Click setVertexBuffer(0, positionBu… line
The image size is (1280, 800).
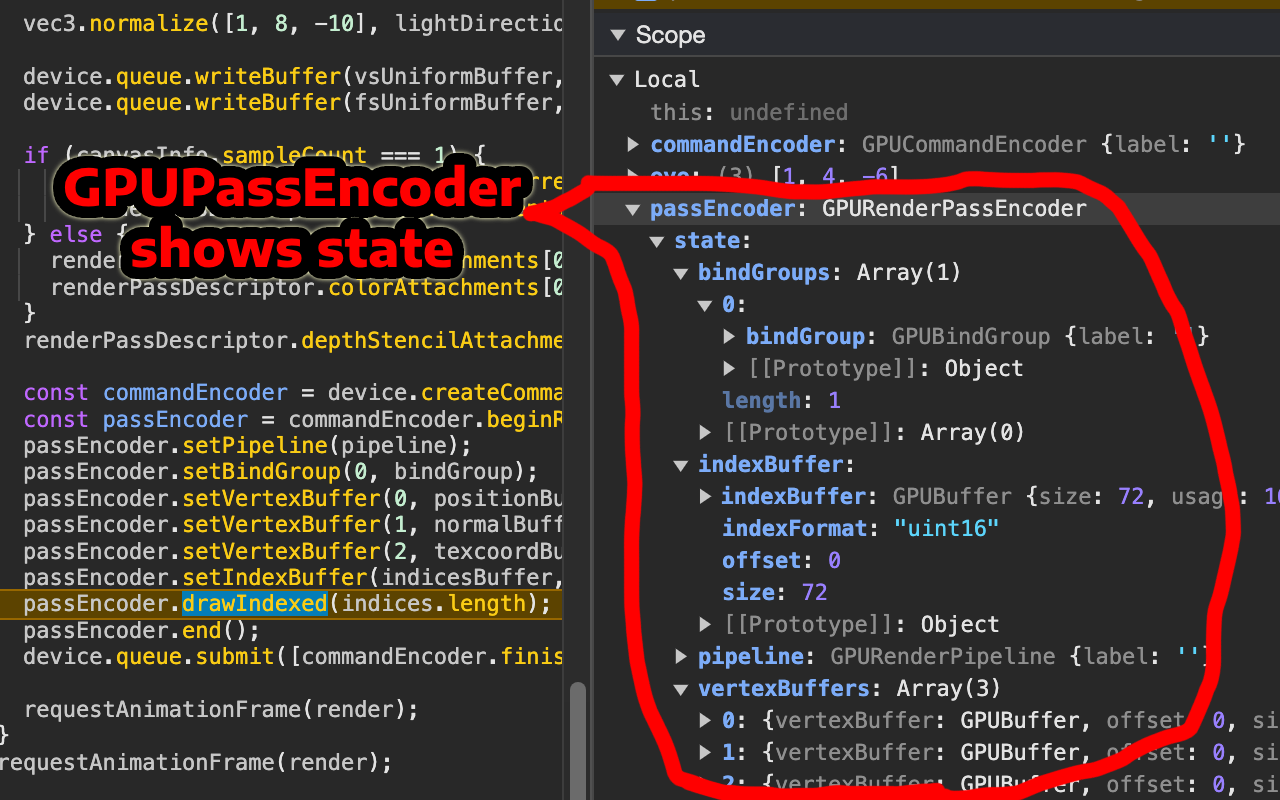tap(293, 498)
